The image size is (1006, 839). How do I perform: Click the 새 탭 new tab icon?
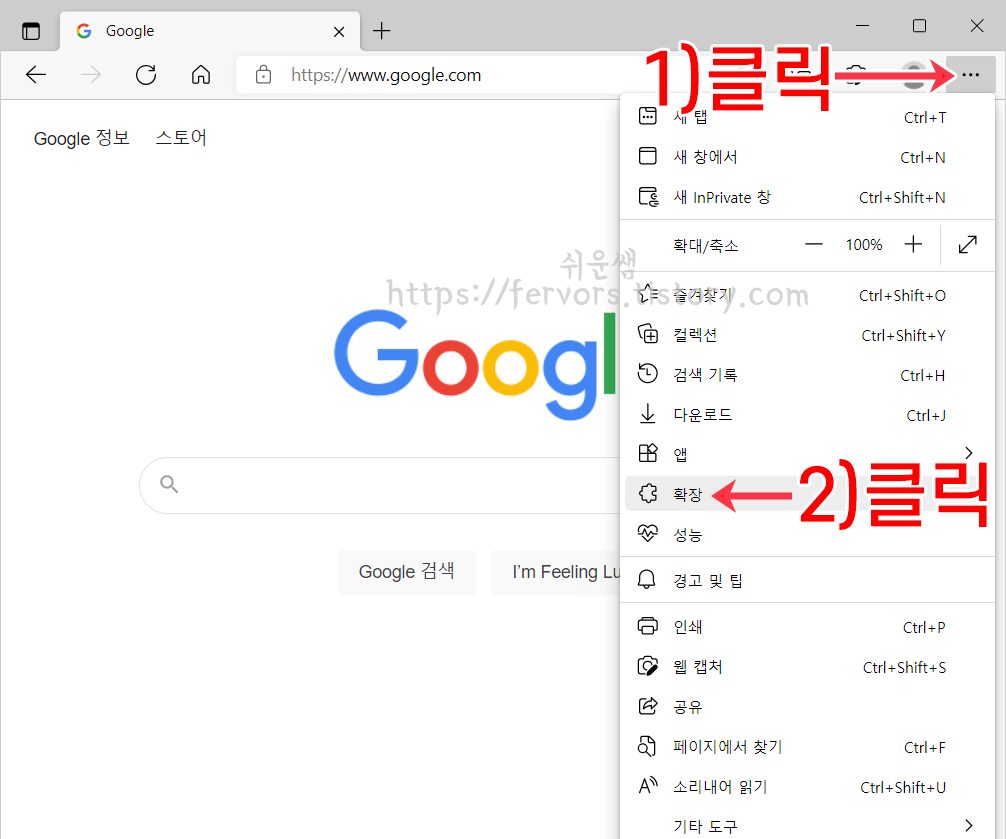pyautogui.click(x=647, y=116)
